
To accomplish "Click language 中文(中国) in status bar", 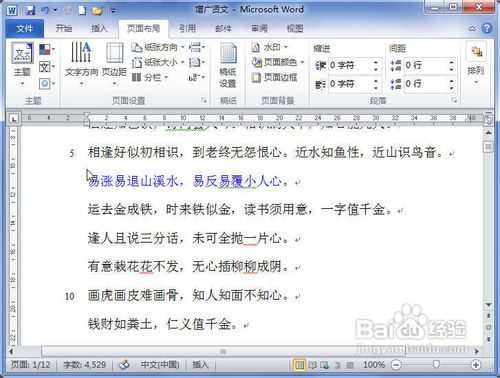I will pos(160,365).
